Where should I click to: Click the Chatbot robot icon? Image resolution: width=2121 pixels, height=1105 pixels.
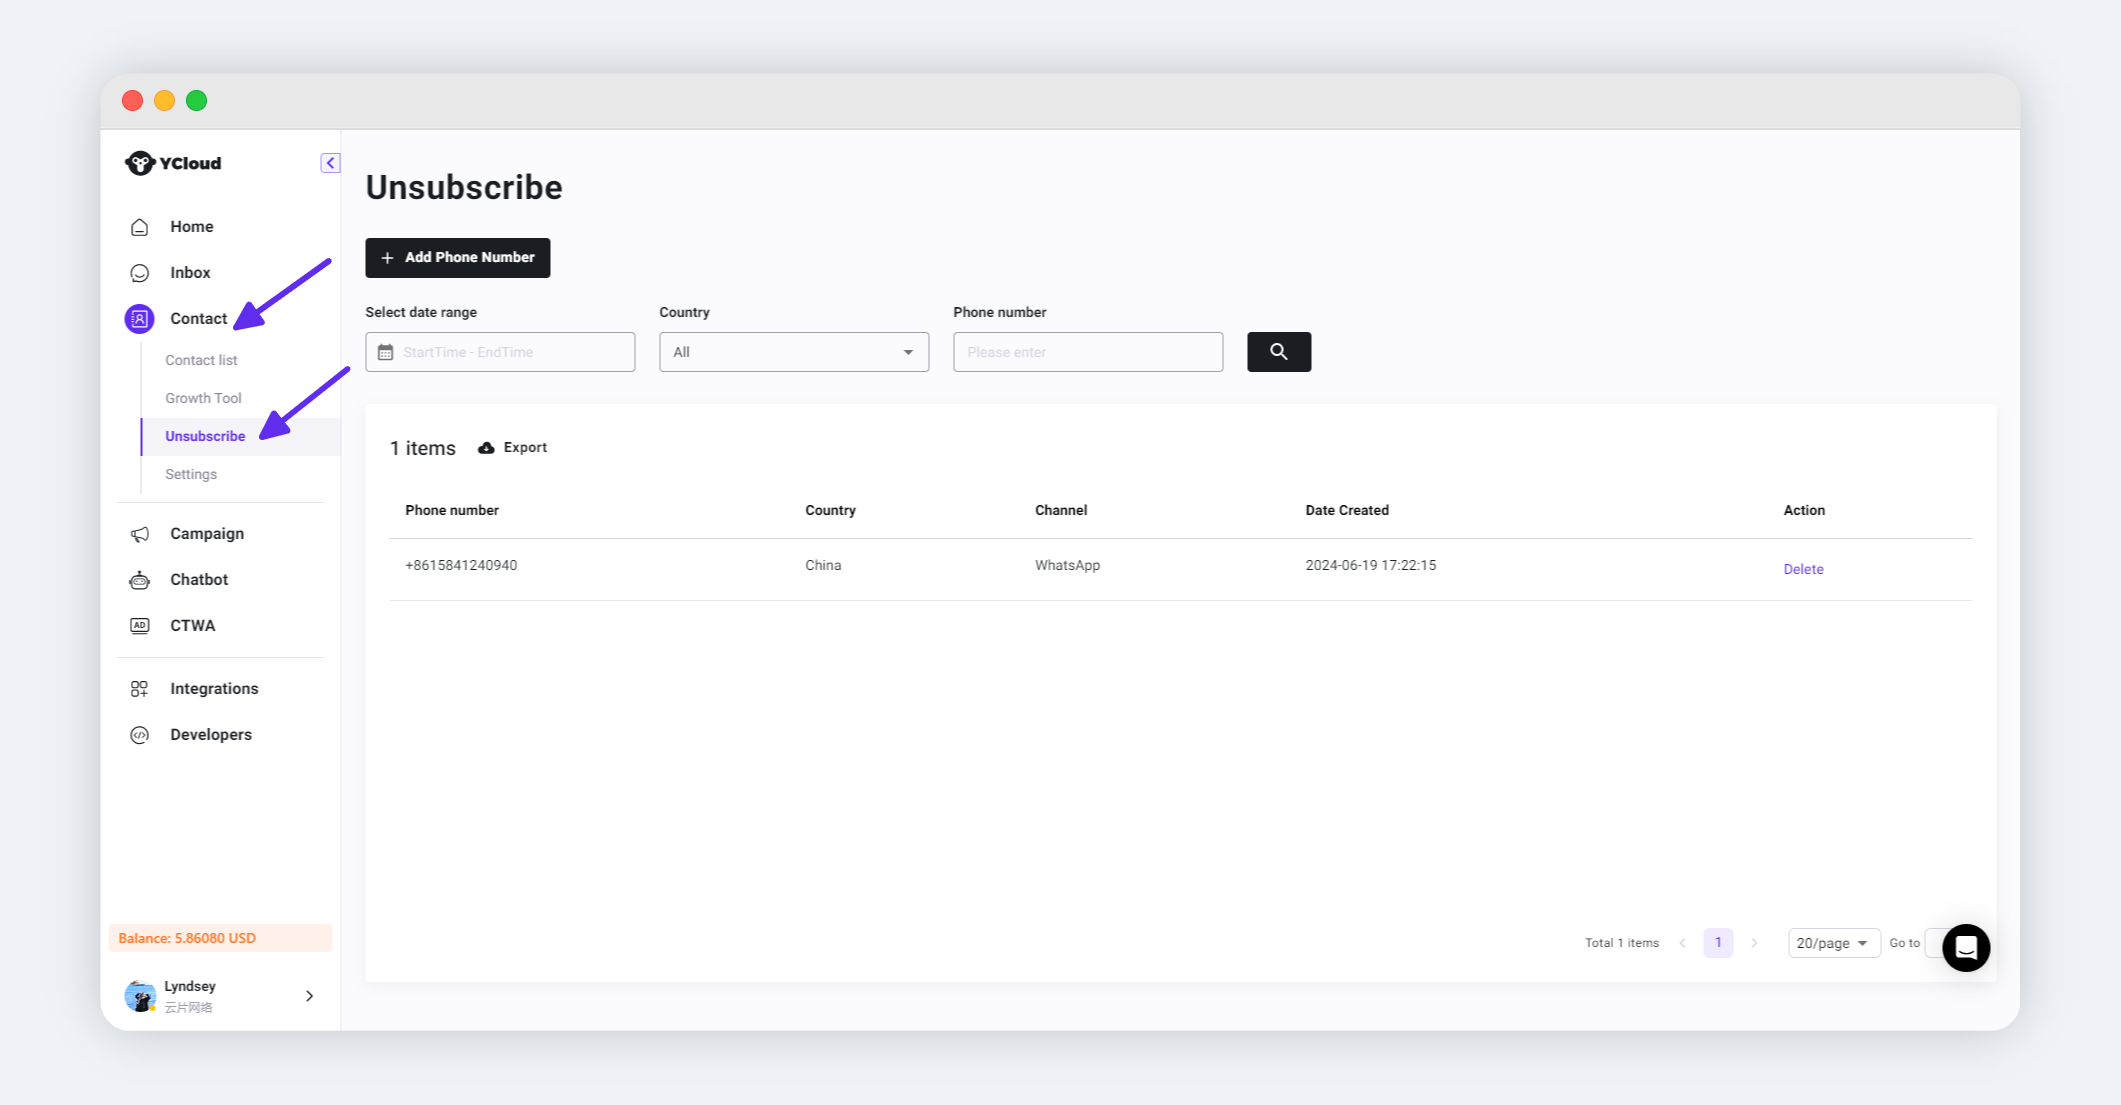tap(140, 580)
